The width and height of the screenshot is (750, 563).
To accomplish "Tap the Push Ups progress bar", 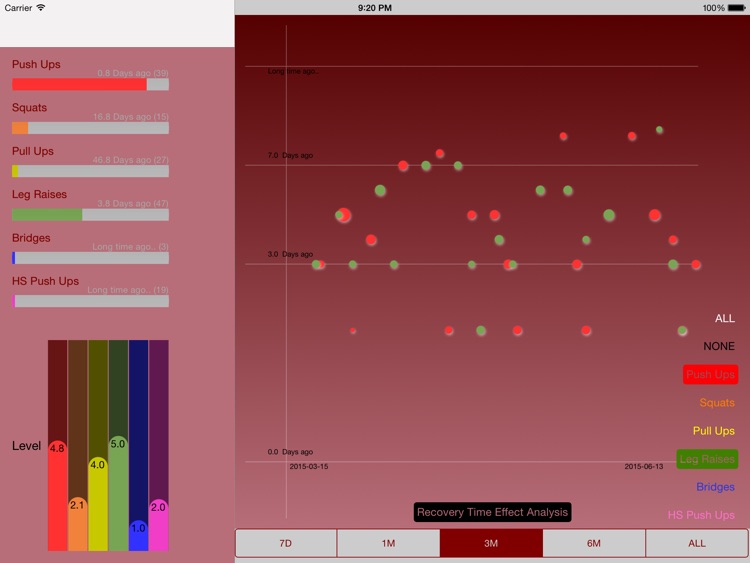I will pyautogui.click(x=90, y=85).
